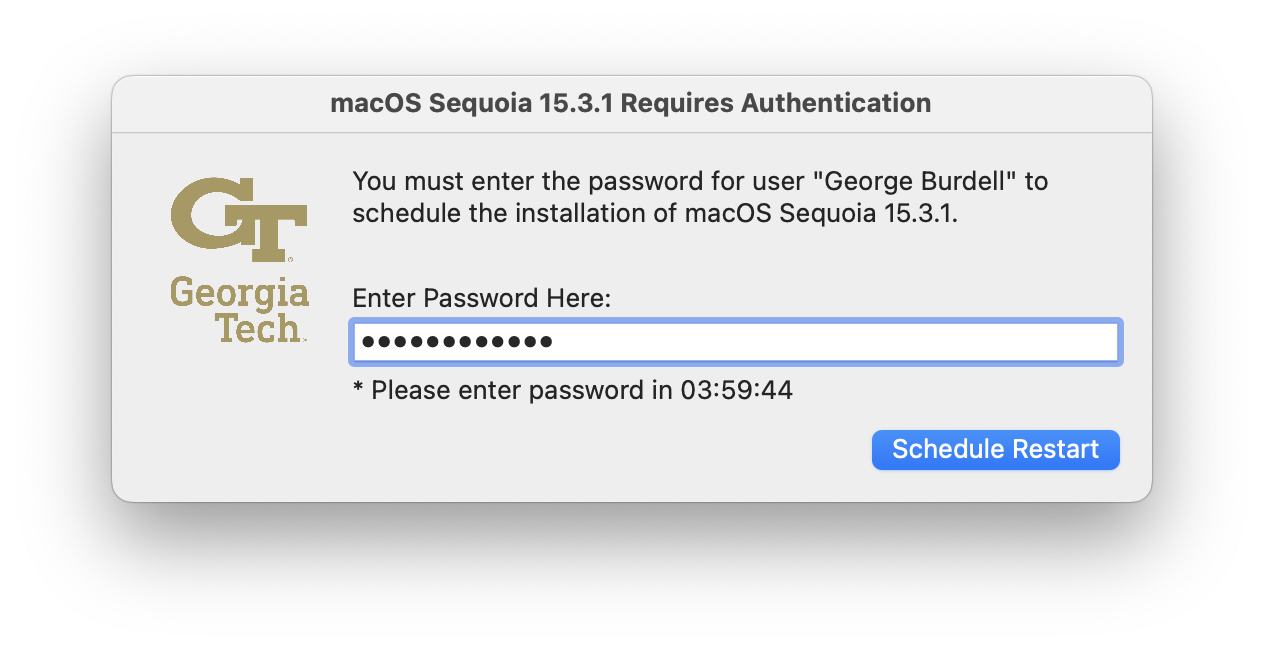The height and width of the screenshot is (650, 1264).
Task: Click the asterisk before "Please enter password"
Action: [x=358, y=389]
